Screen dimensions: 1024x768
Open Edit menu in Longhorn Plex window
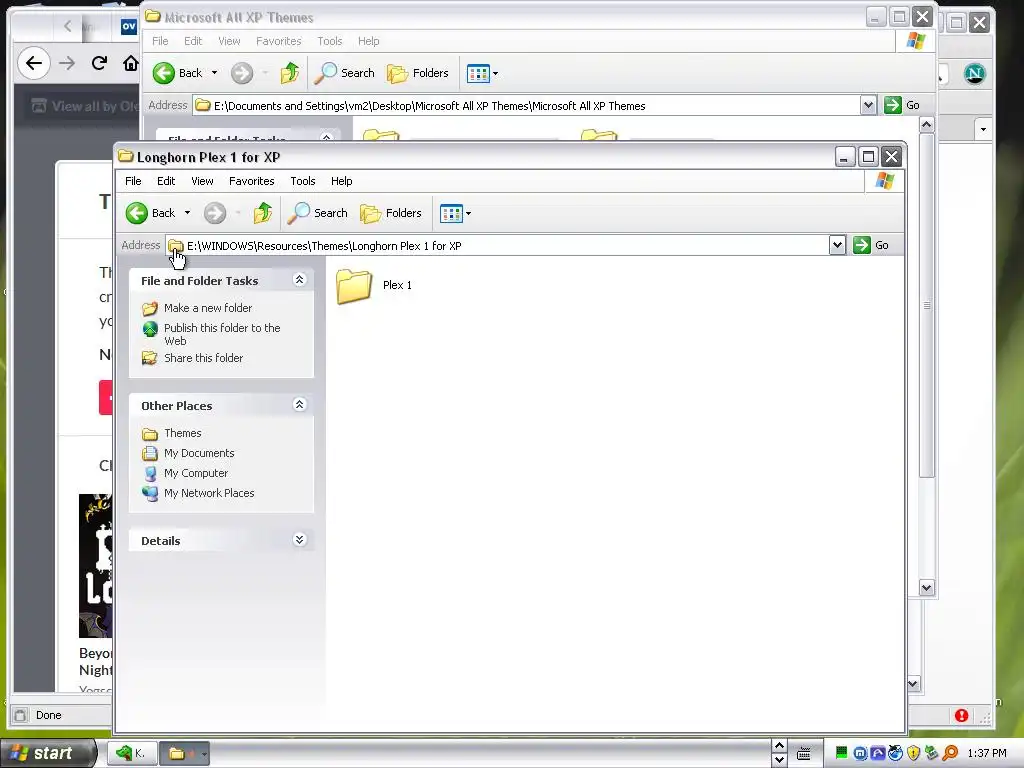[x=166, y=181]
